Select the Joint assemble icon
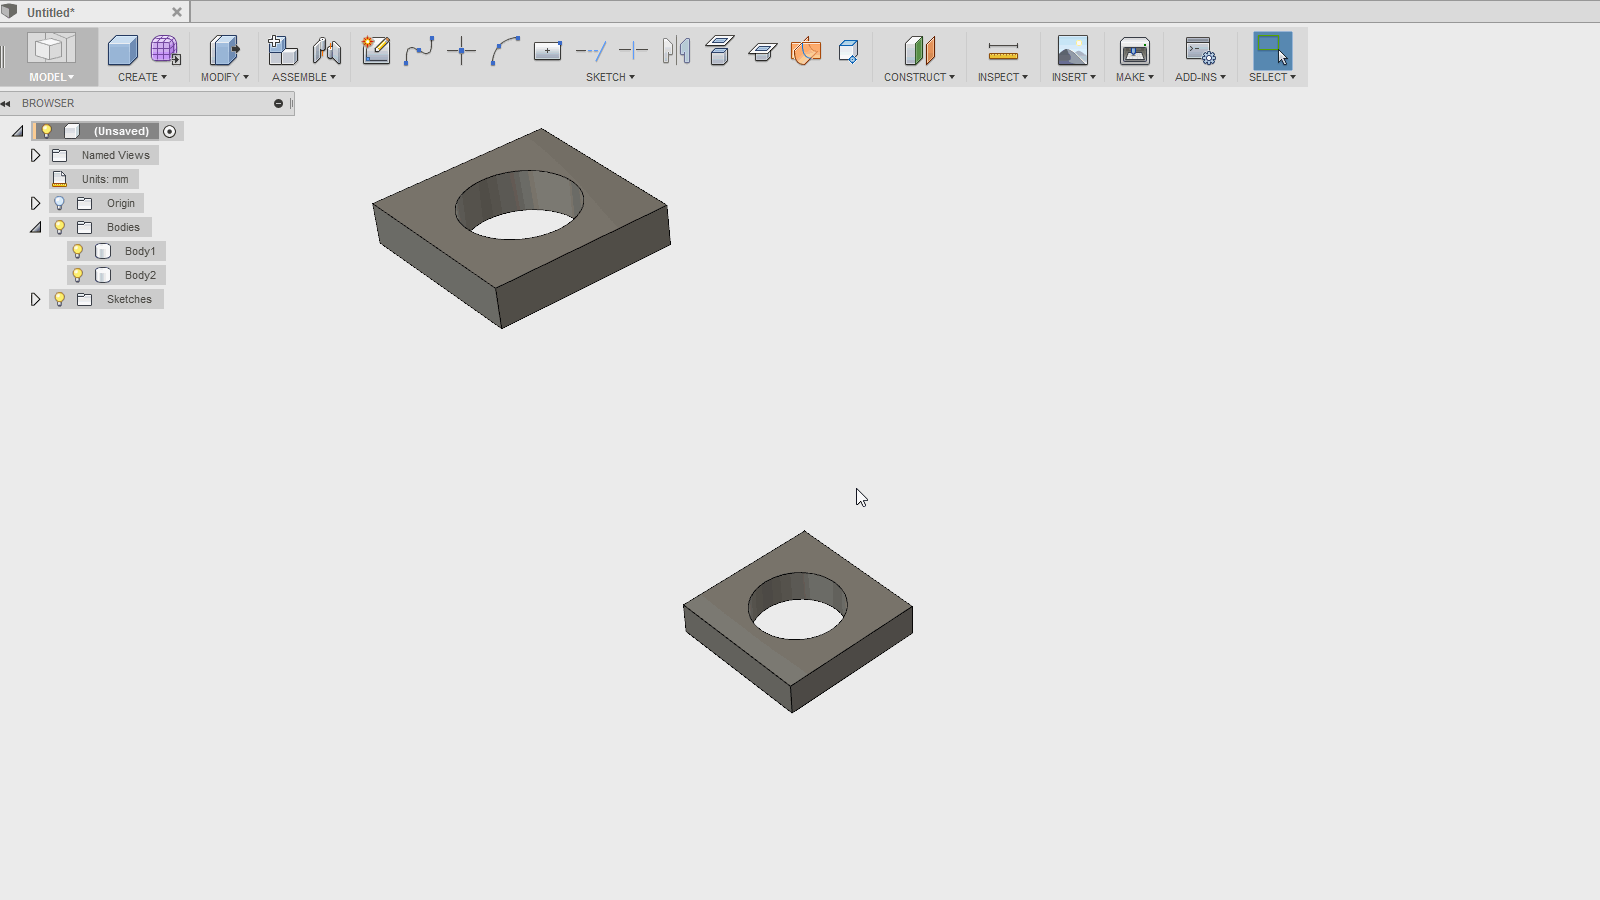The height and width of the screenshot is (900, 1600). tap(326, 51)
